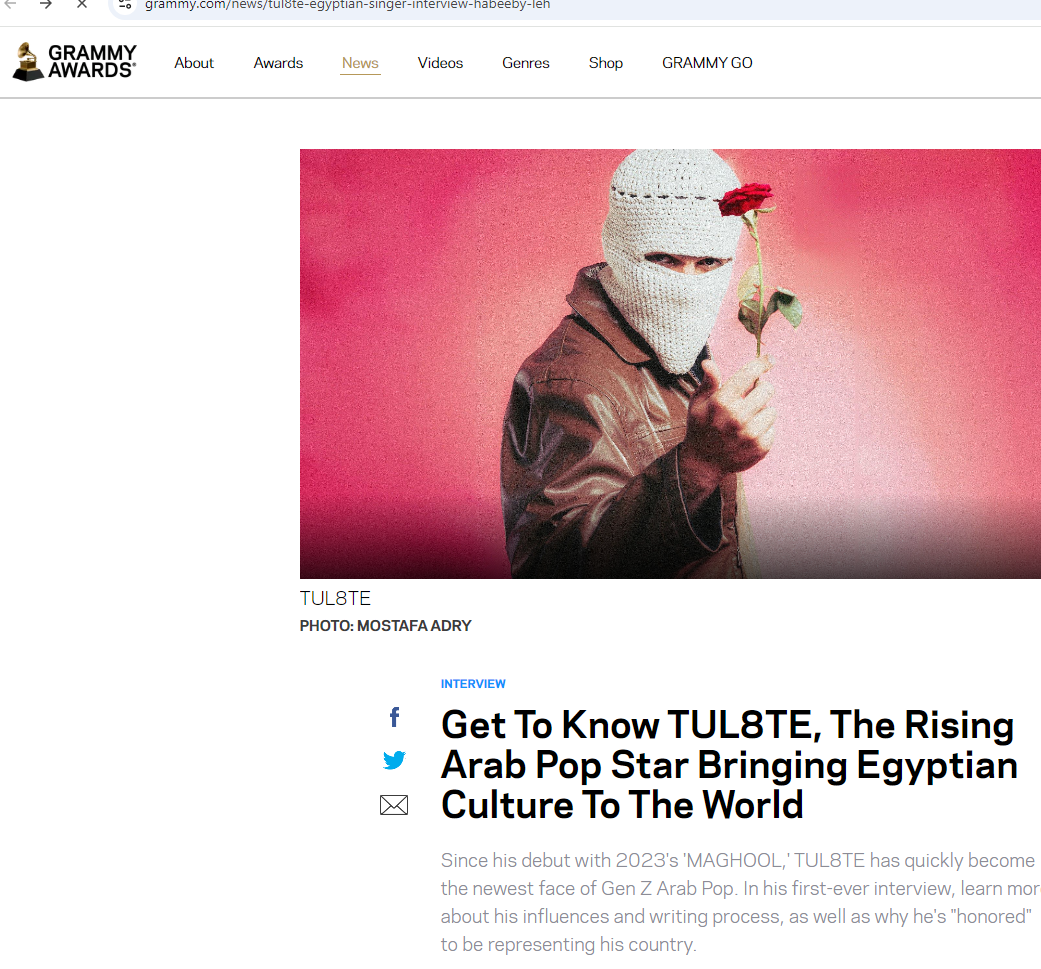Open the Shop navigation link
1041x969 pixels.
tap(605, 63)
